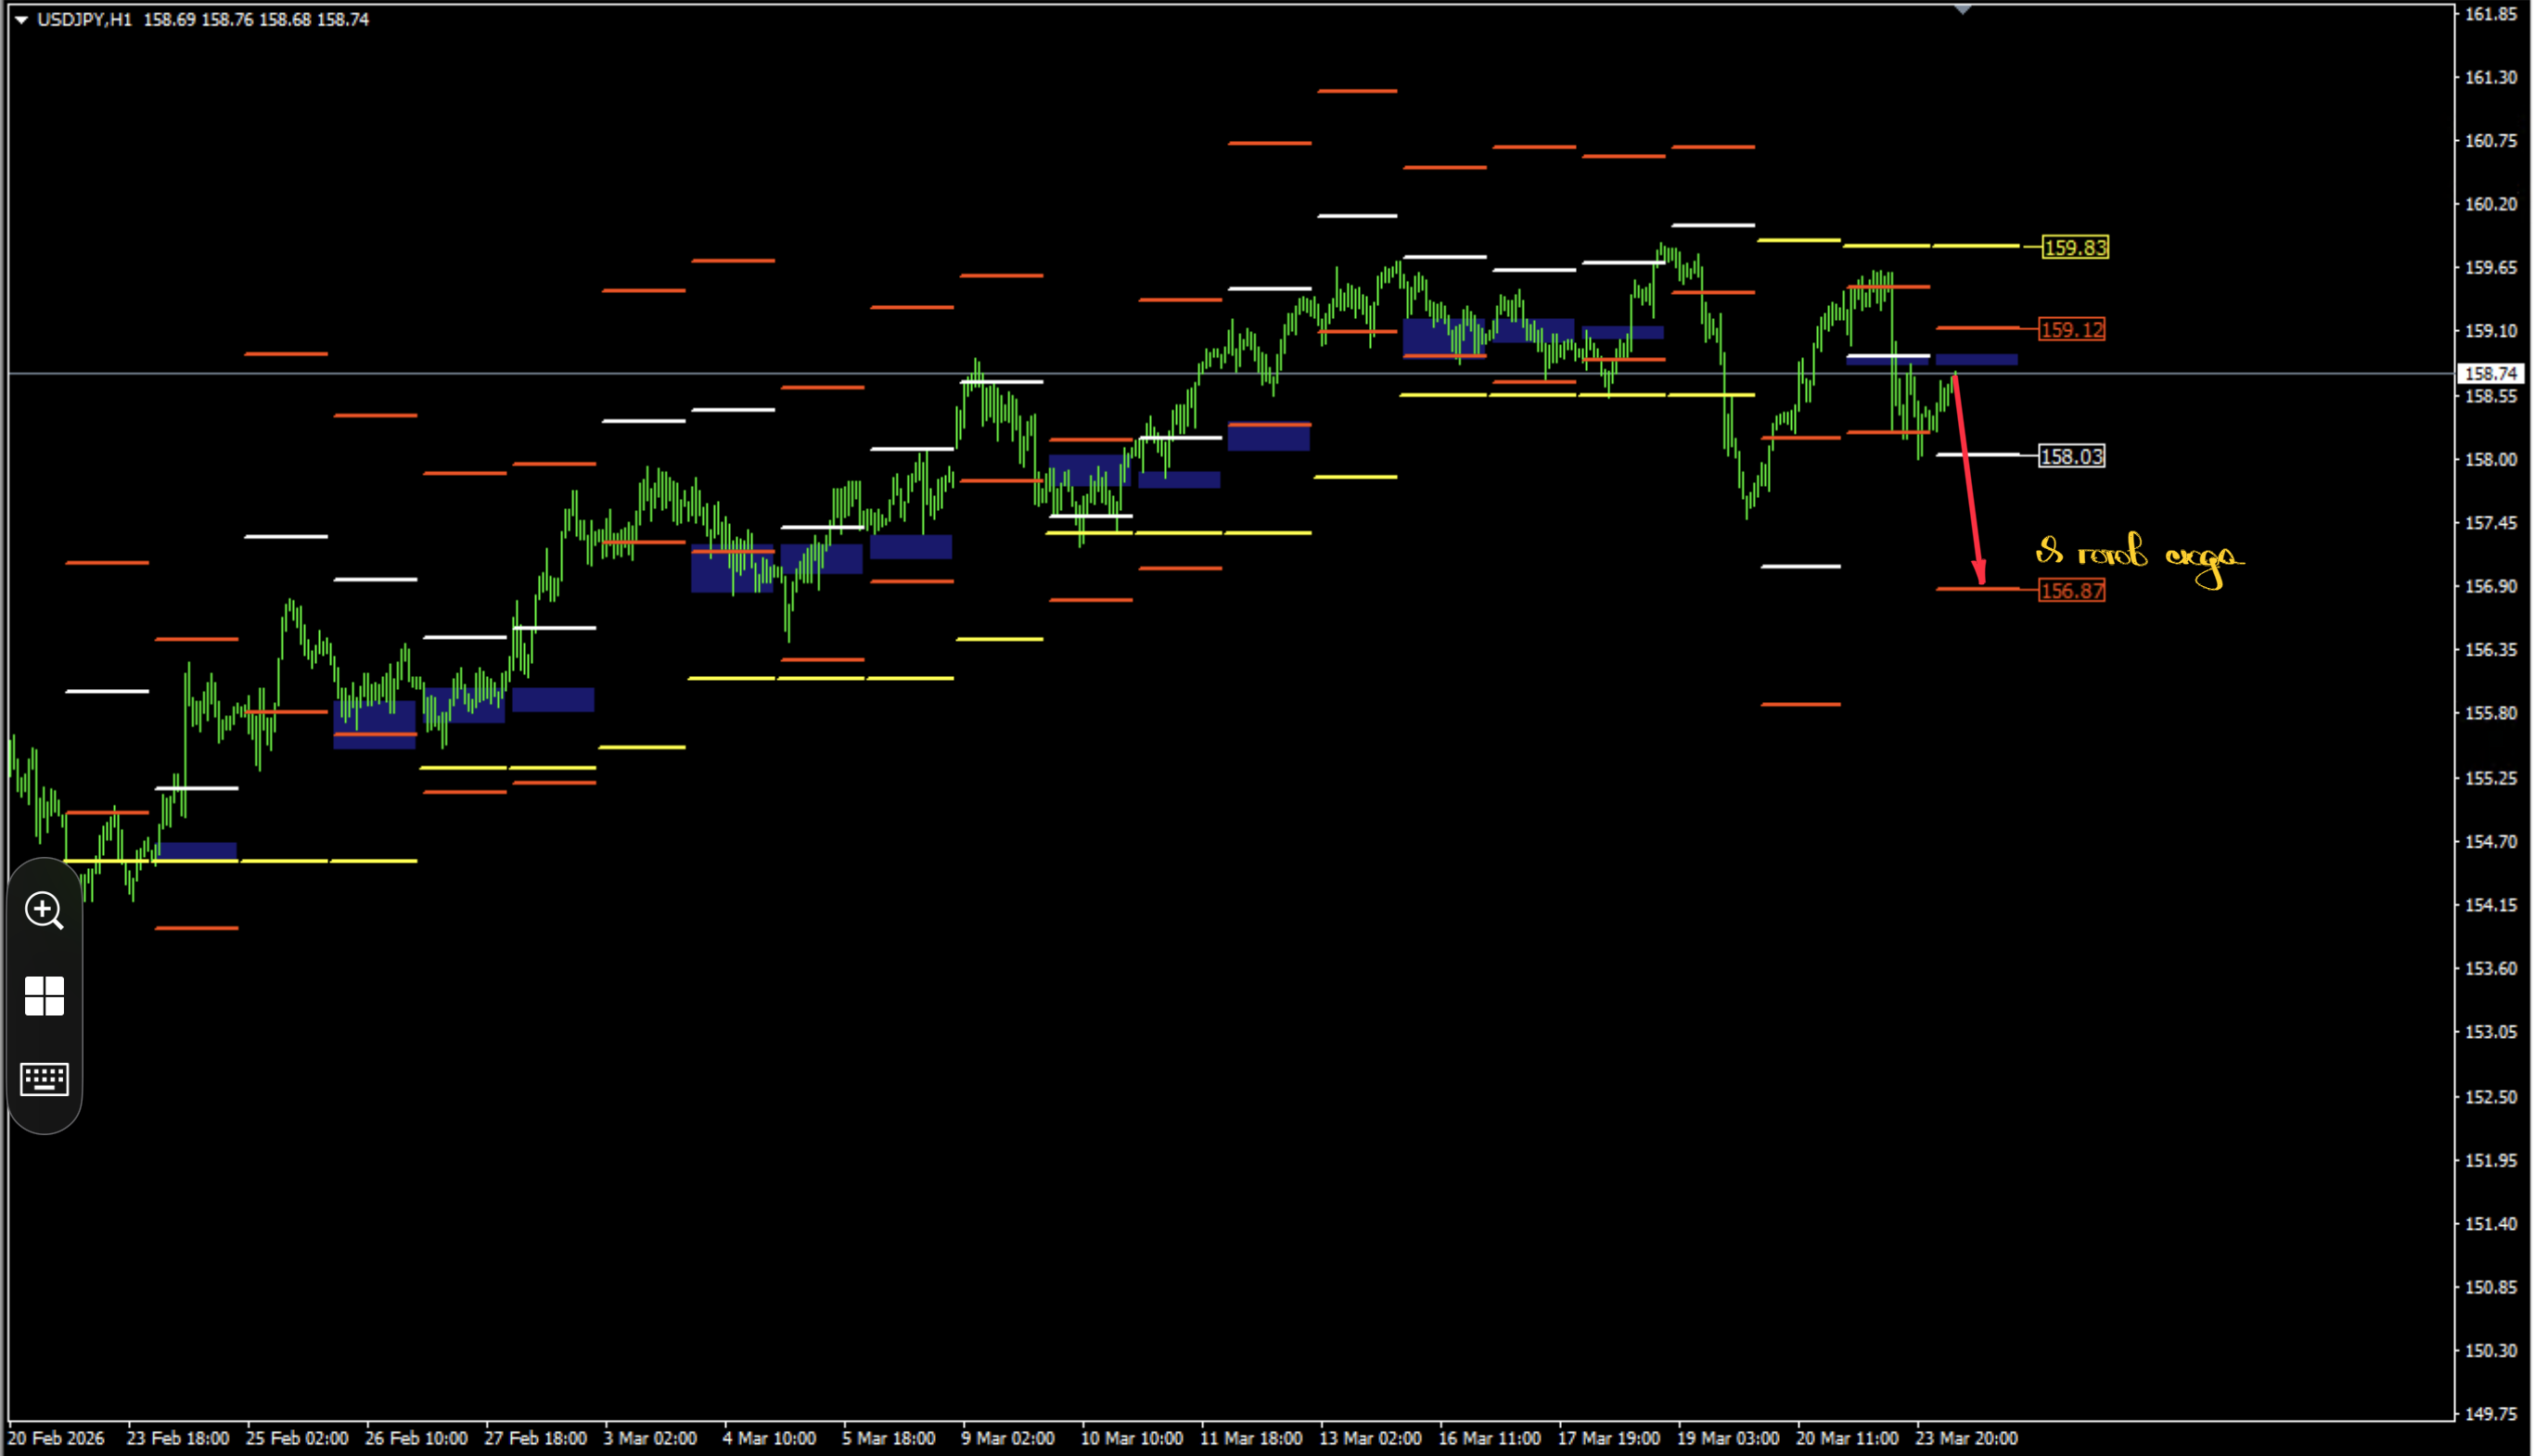
Task: Click the chart shift triangle marker at top
Action: pyautogui.click(x=1963, y=10)
